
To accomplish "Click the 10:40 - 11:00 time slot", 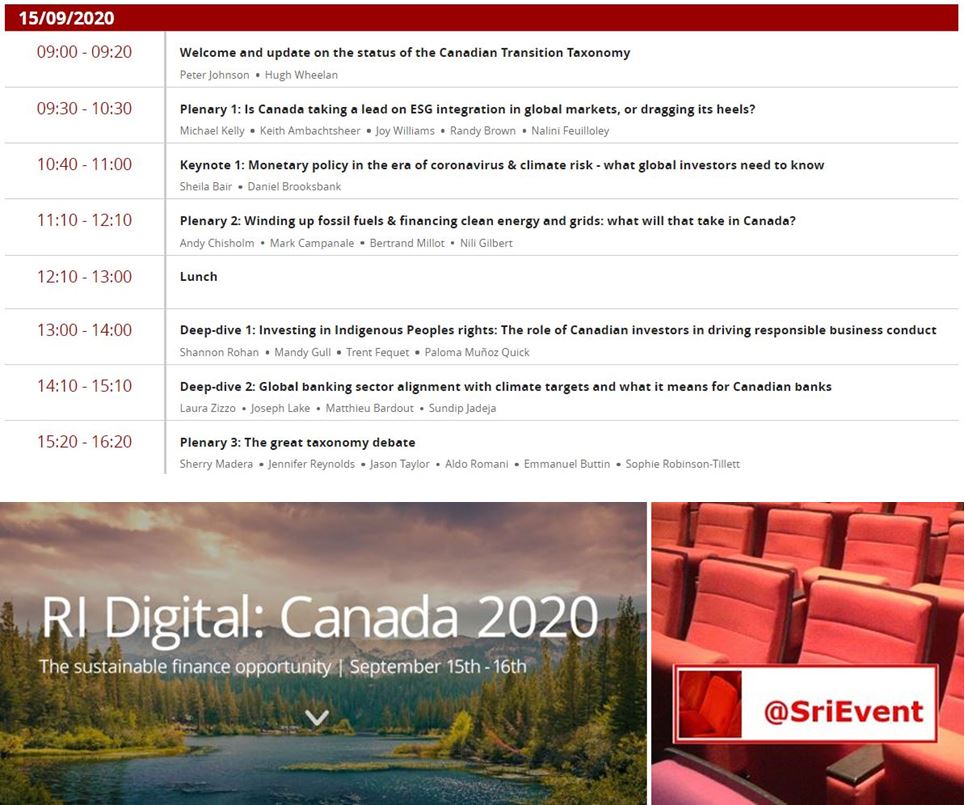I will 84,164.
